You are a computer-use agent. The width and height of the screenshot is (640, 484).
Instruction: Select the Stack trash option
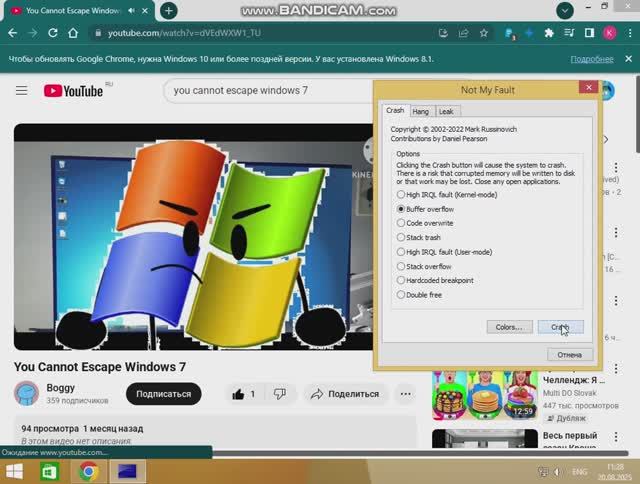pyautogui.click(x=419, y=238)
